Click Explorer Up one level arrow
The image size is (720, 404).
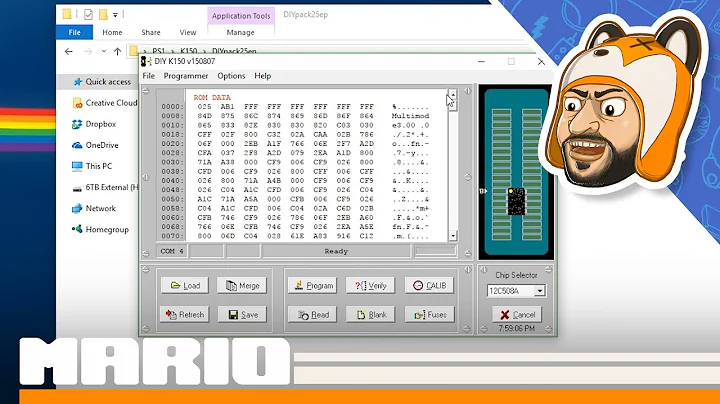[x=118, y=51]
